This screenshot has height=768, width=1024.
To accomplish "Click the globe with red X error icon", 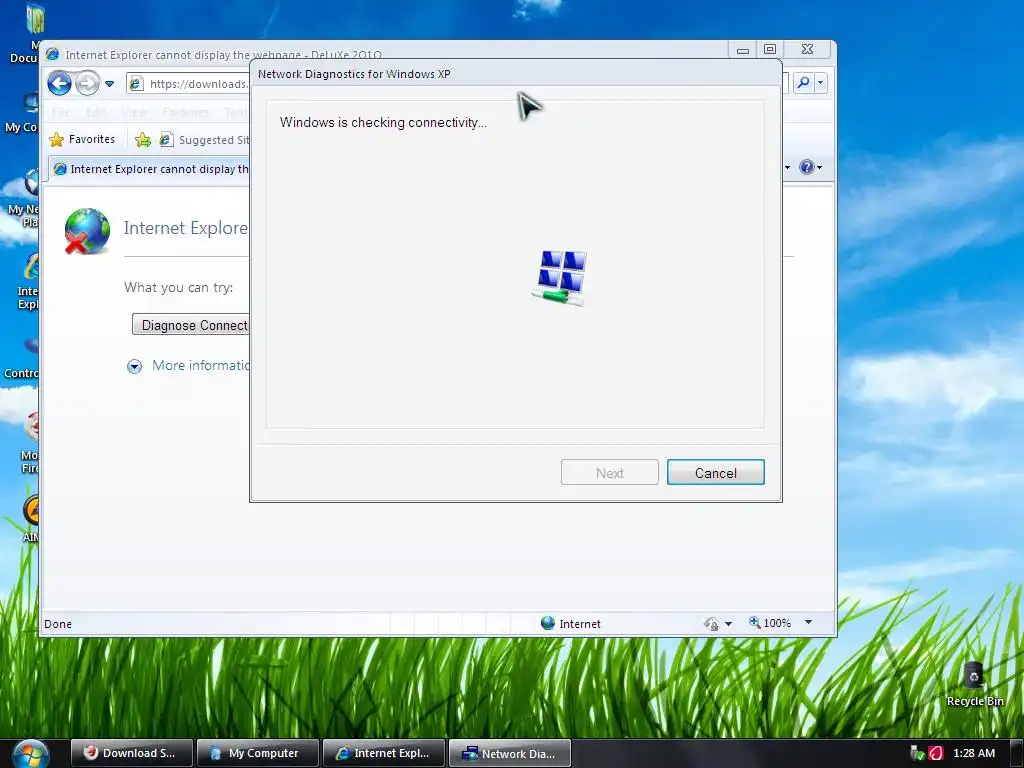I will tap(88, 231).
